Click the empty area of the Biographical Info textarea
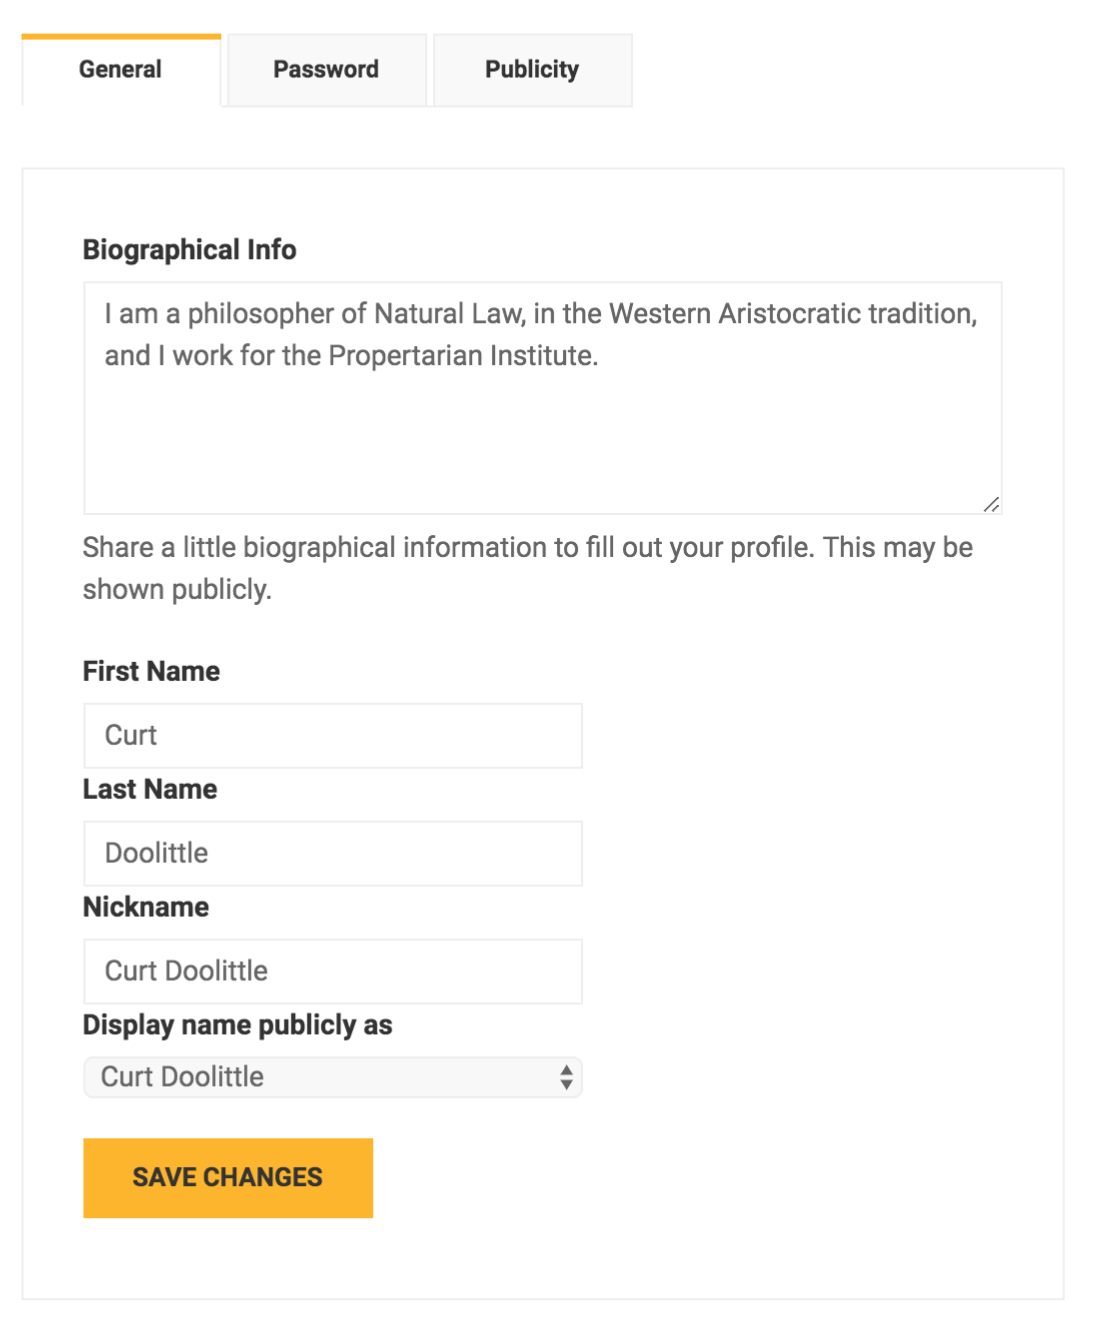The image size is (1096, 1330). pyautogui.click(x=540, y=440)
